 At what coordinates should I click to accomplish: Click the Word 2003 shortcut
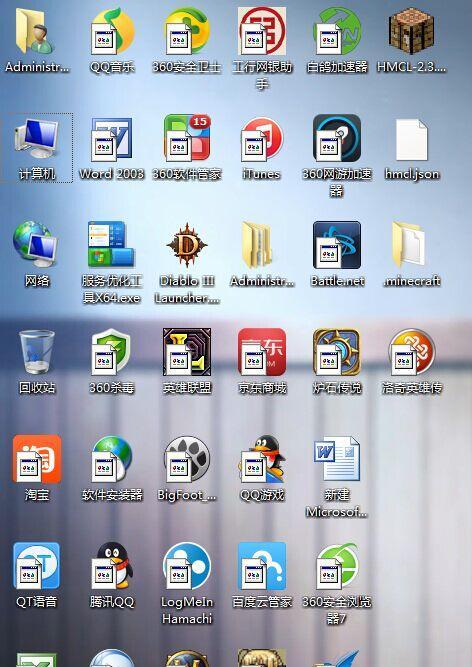[112, 140]
